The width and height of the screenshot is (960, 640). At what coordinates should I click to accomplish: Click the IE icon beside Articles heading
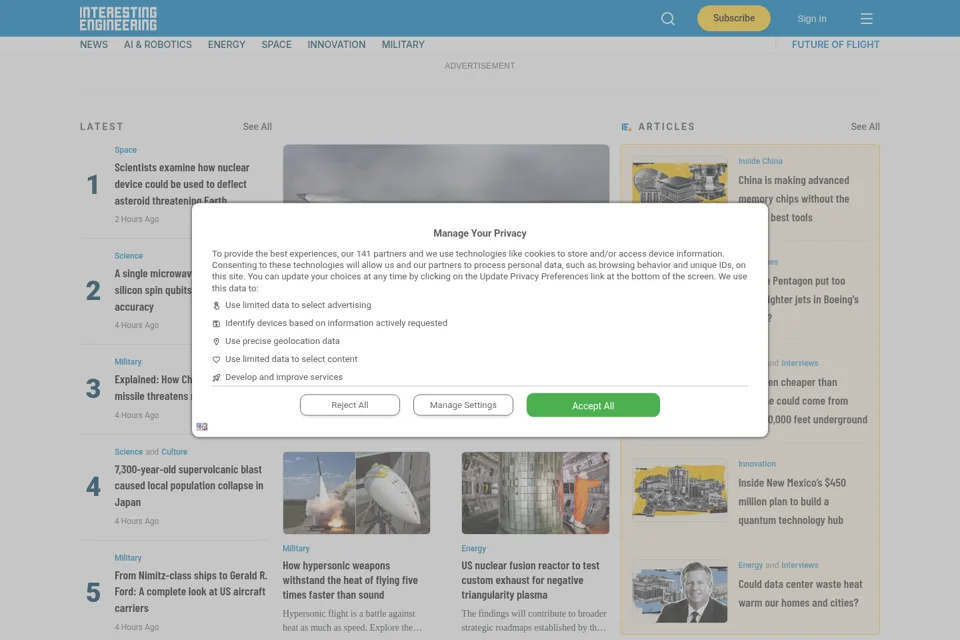(x=626, y=127)
